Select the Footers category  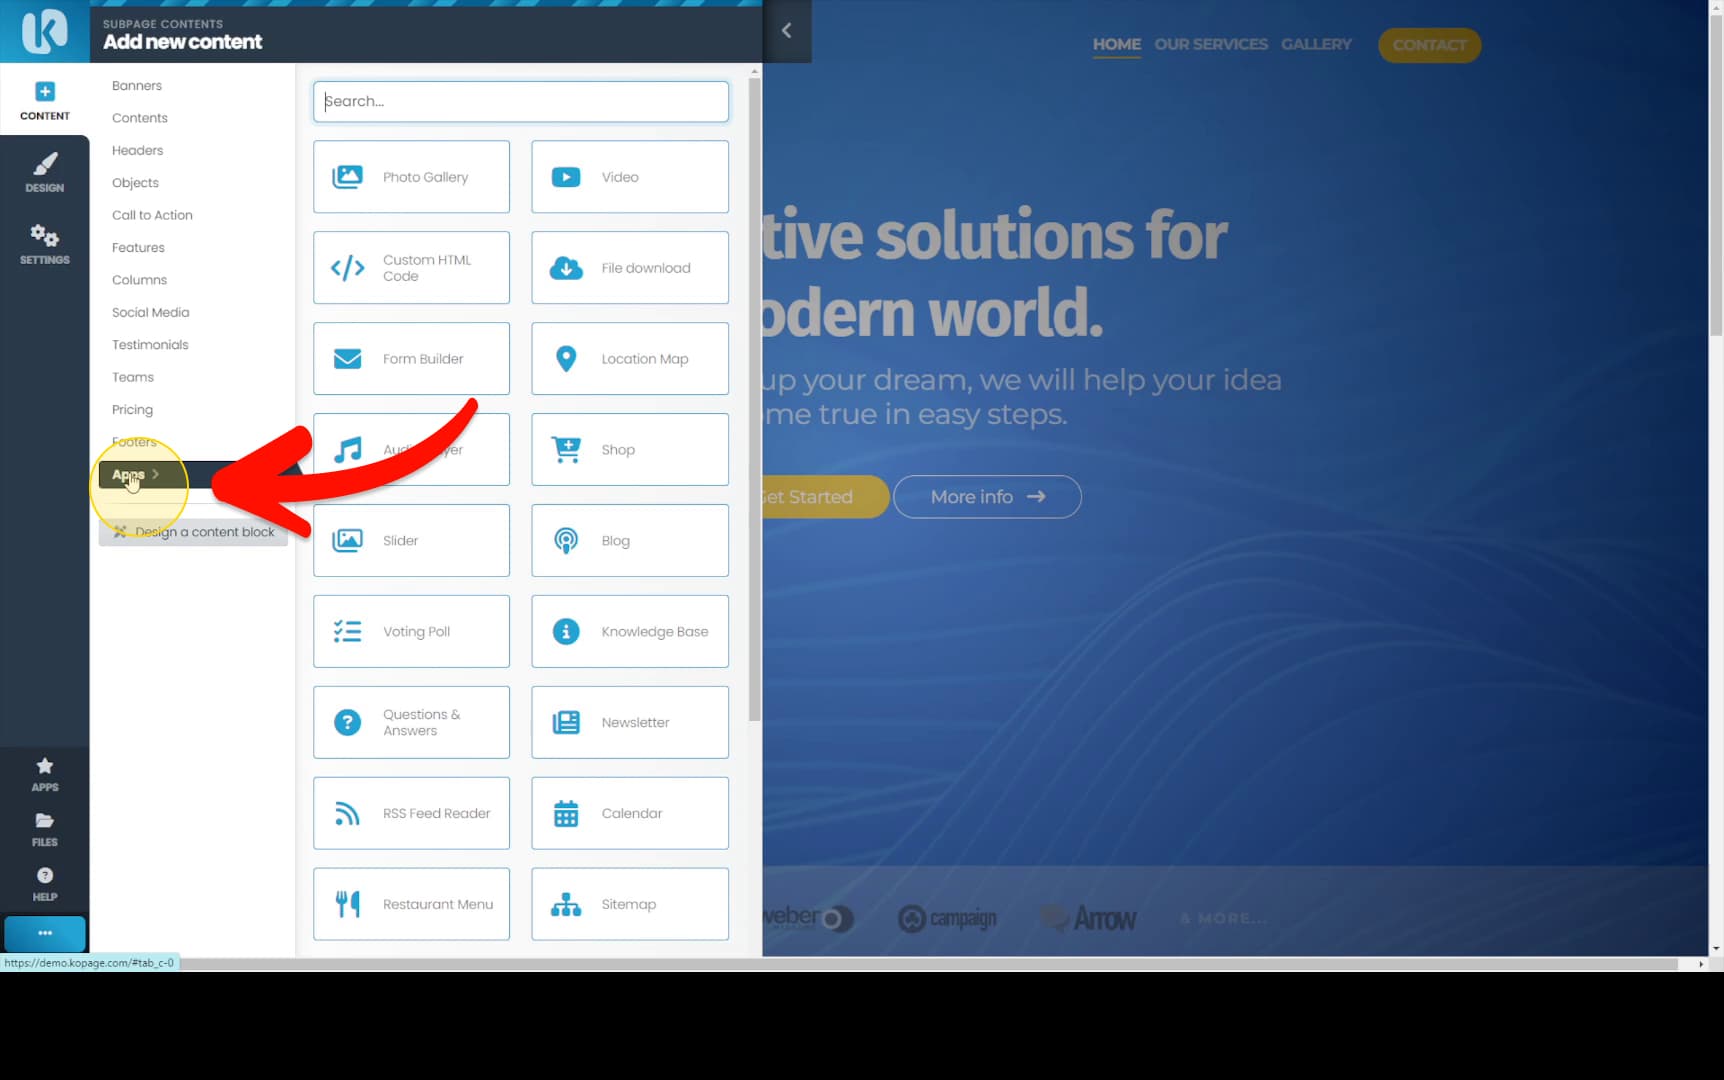pos(134,442)
